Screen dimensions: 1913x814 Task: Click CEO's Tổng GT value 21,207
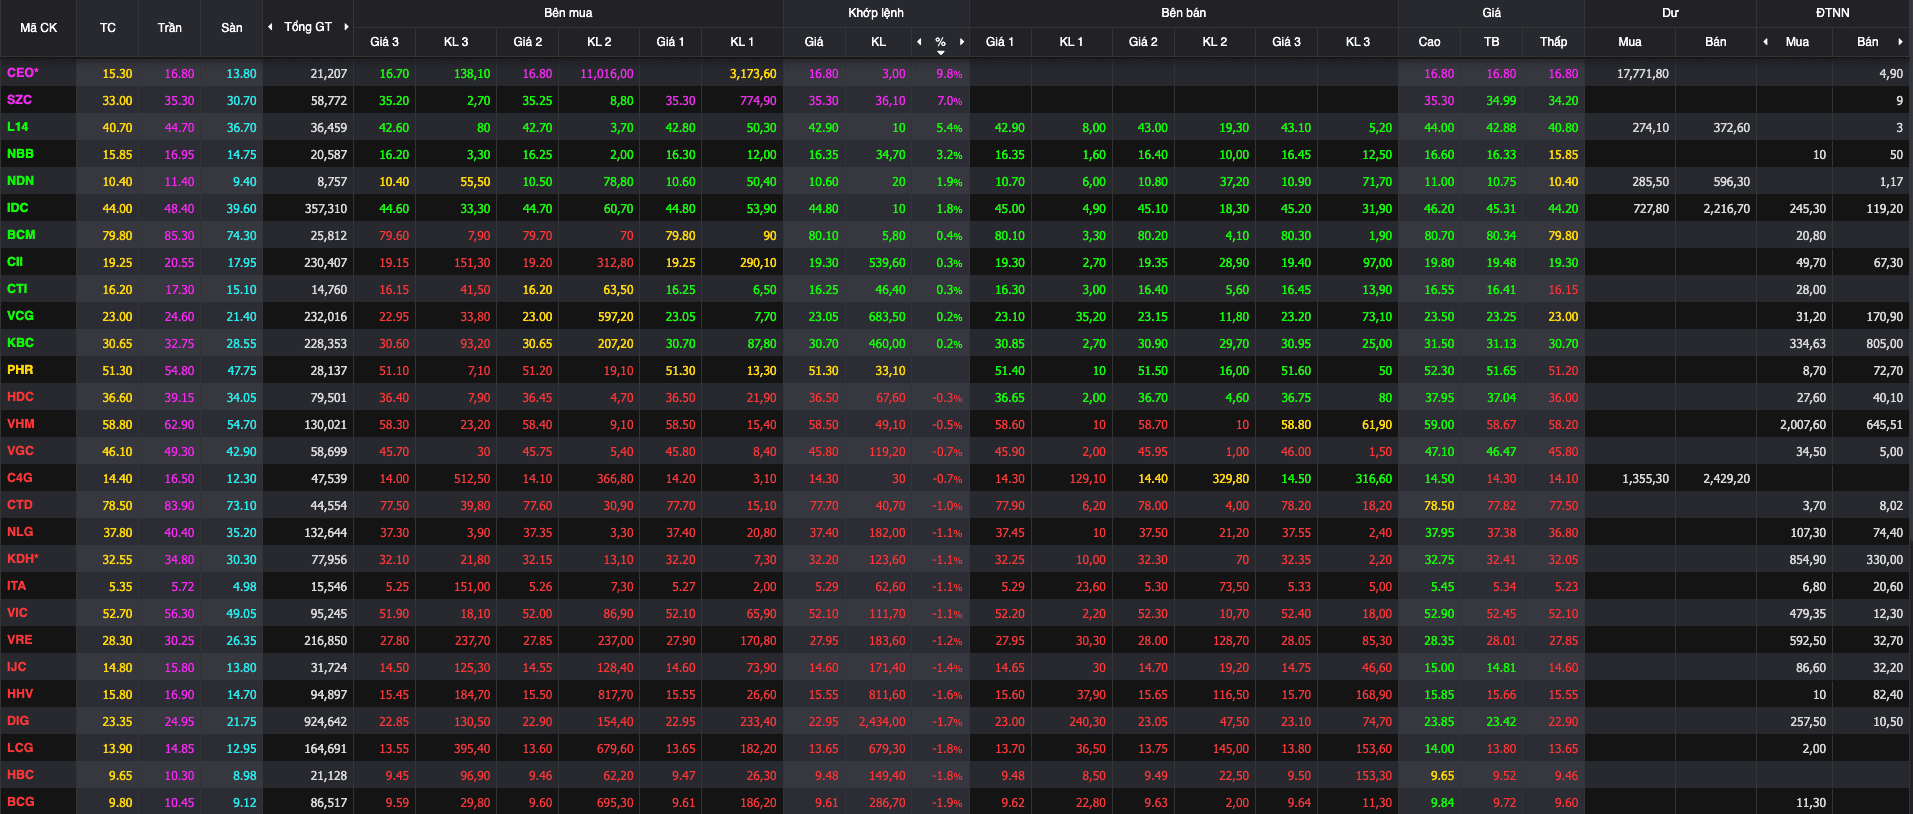(329, 74)
